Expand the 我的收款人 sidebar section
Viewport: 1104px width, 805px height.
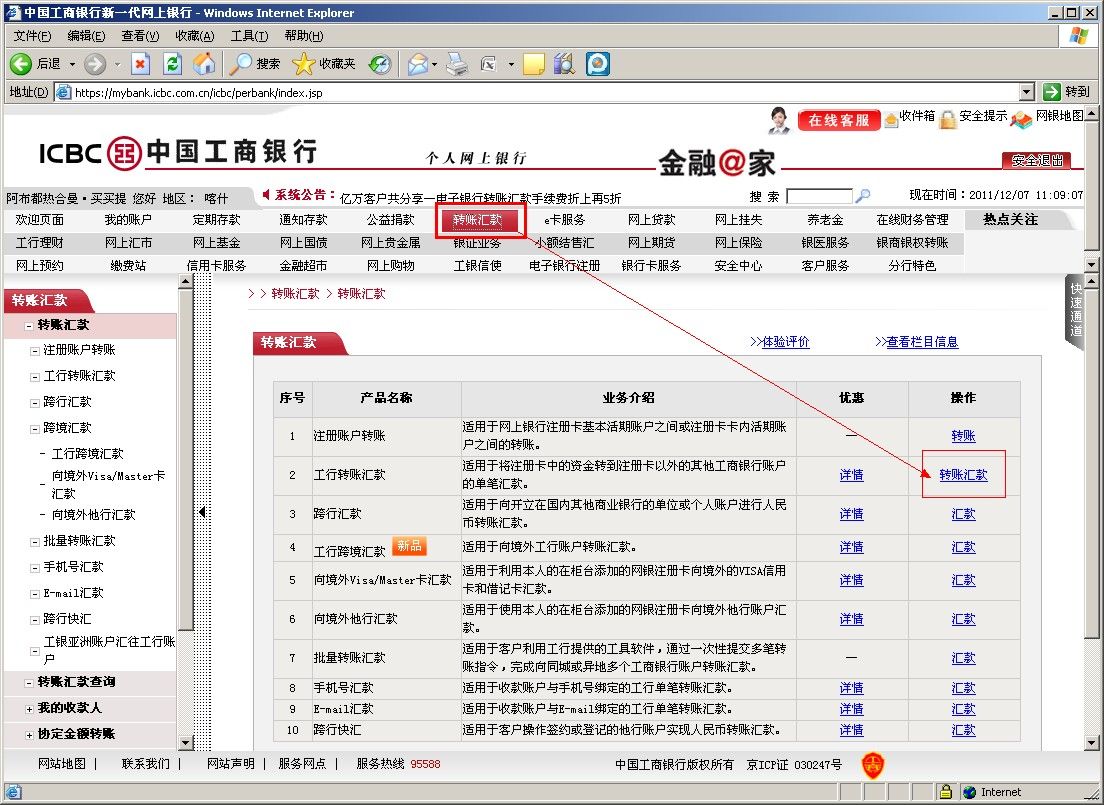pyautogui.click(x=29, y=709)
